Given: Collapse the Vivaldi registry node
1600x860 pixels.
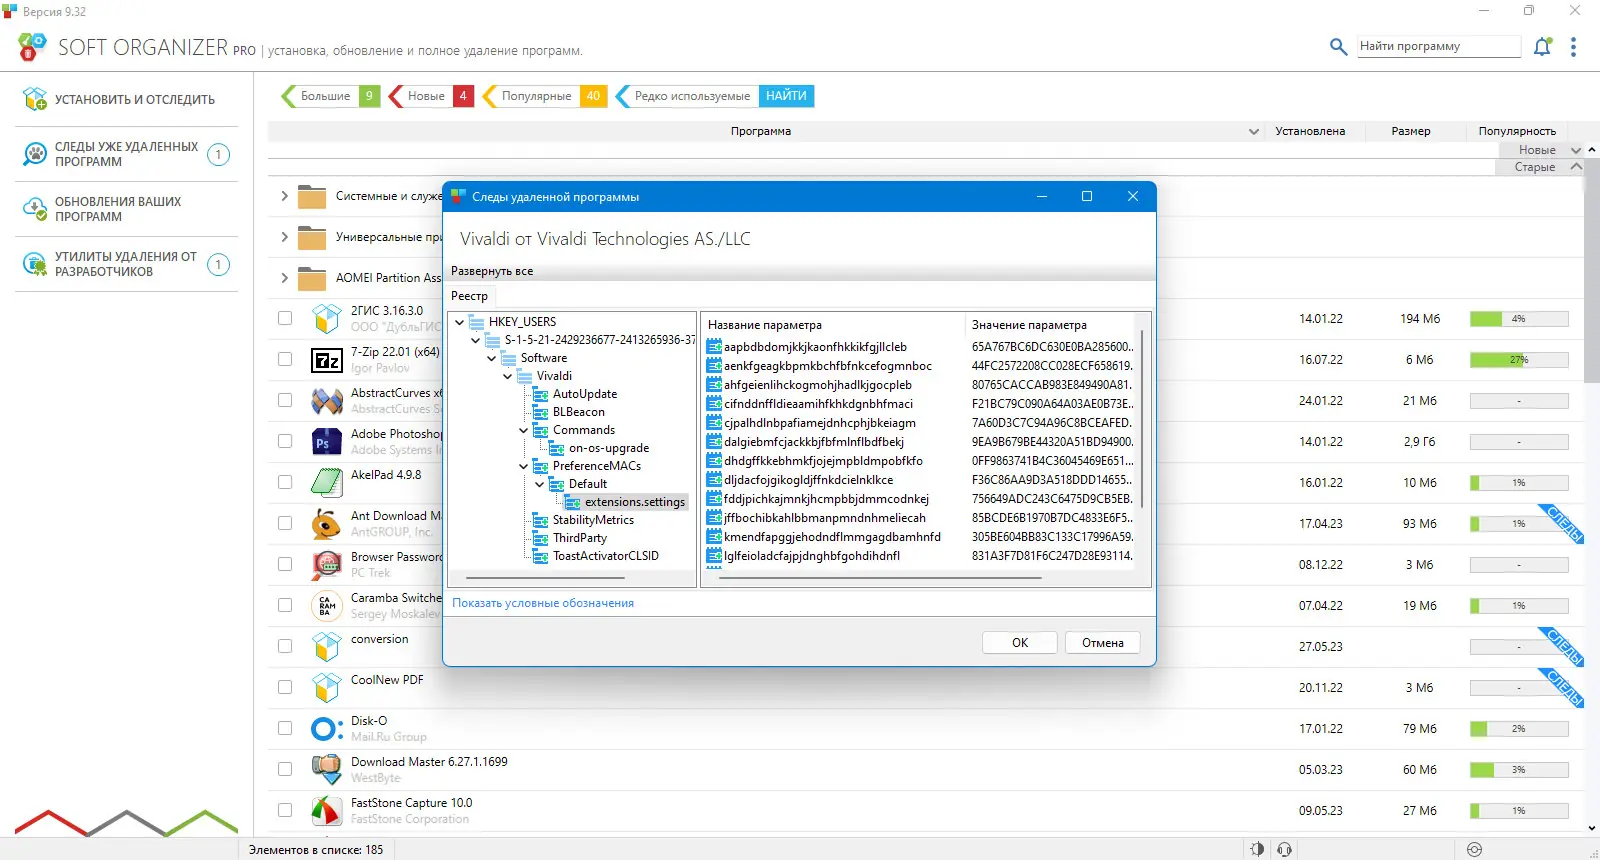Looking at the screenshot, I should tap(508, 376).
